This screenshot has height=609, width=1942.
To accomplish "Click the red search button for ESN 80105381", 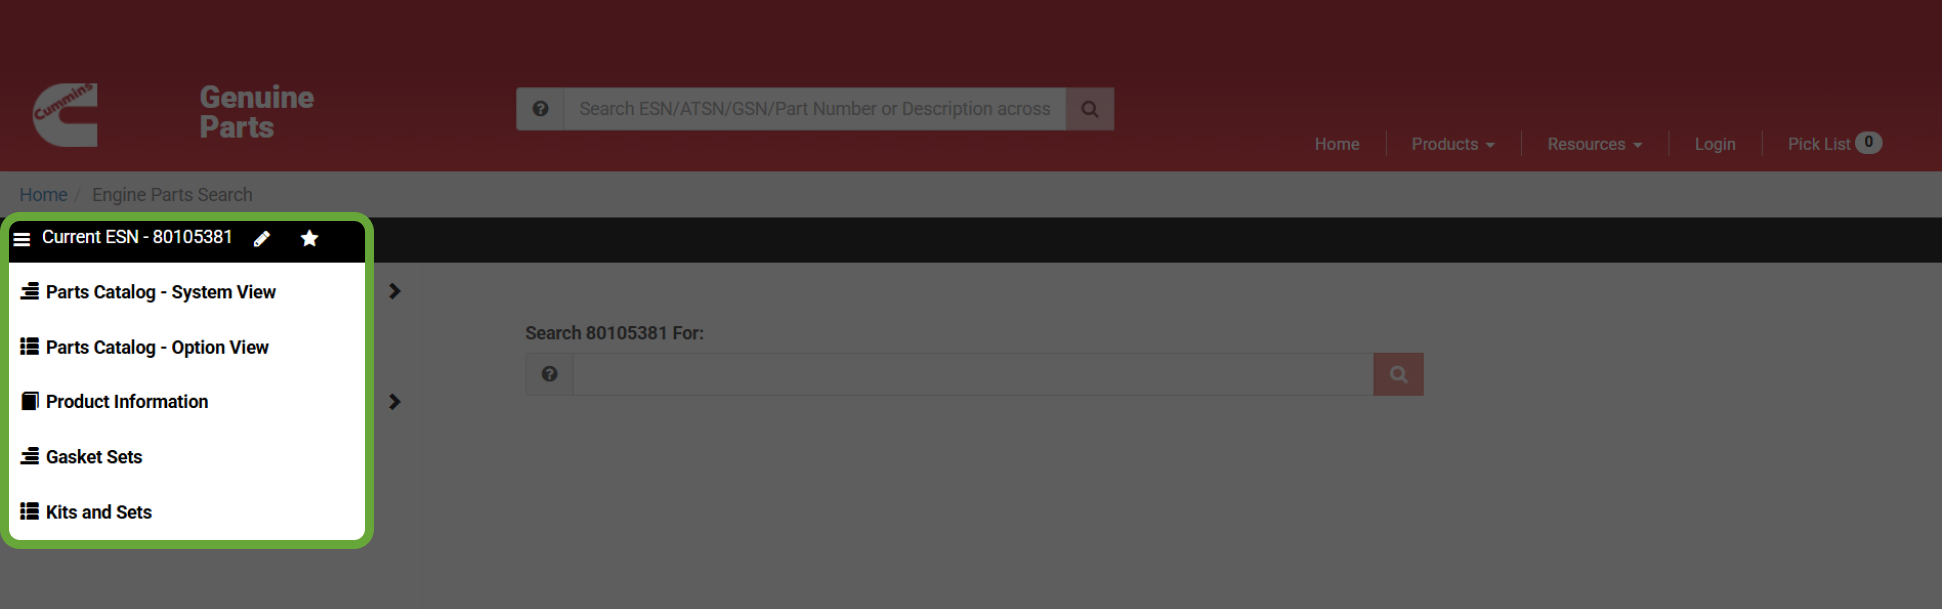I will click(x=1398, y=374).
